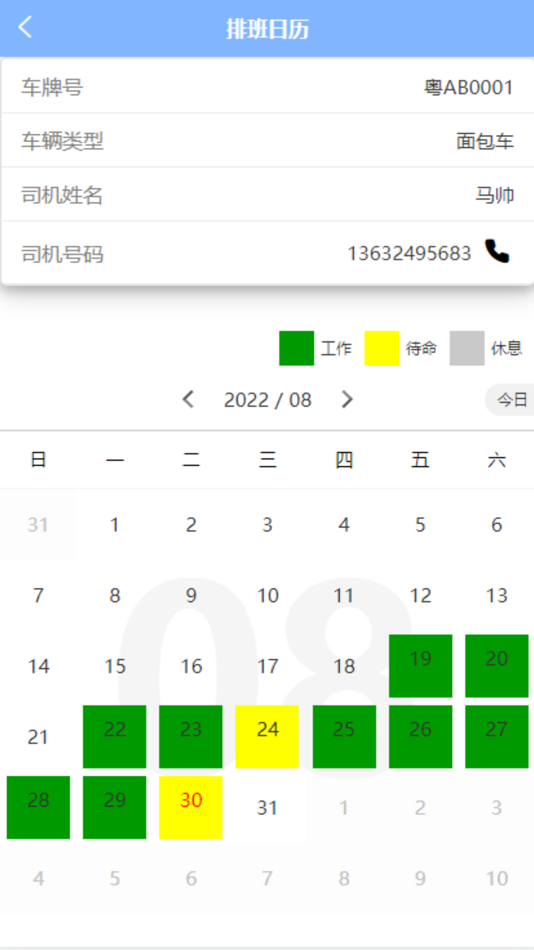Viewport: 534px width, 950px height.
Task: Open green work day 29
Action: [x=115, y=808]
